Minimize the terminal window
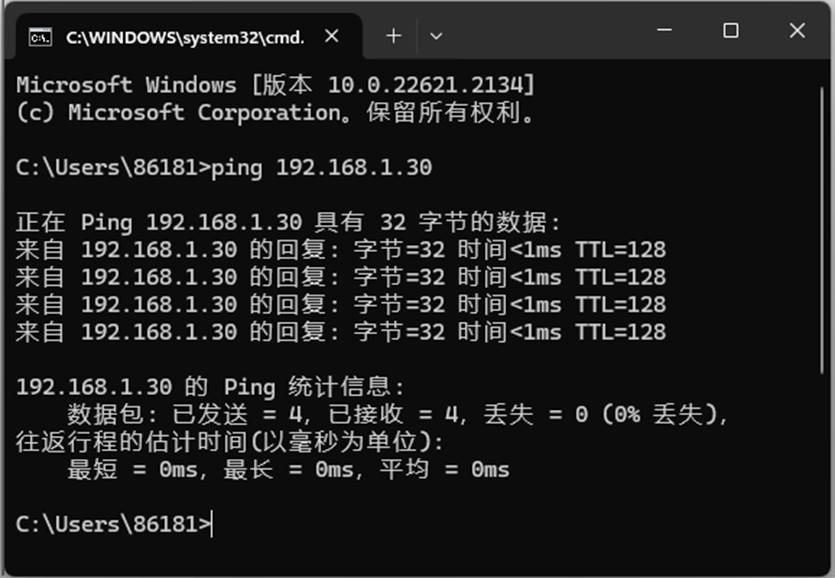 pyautogui.click(x=664, y=30)
